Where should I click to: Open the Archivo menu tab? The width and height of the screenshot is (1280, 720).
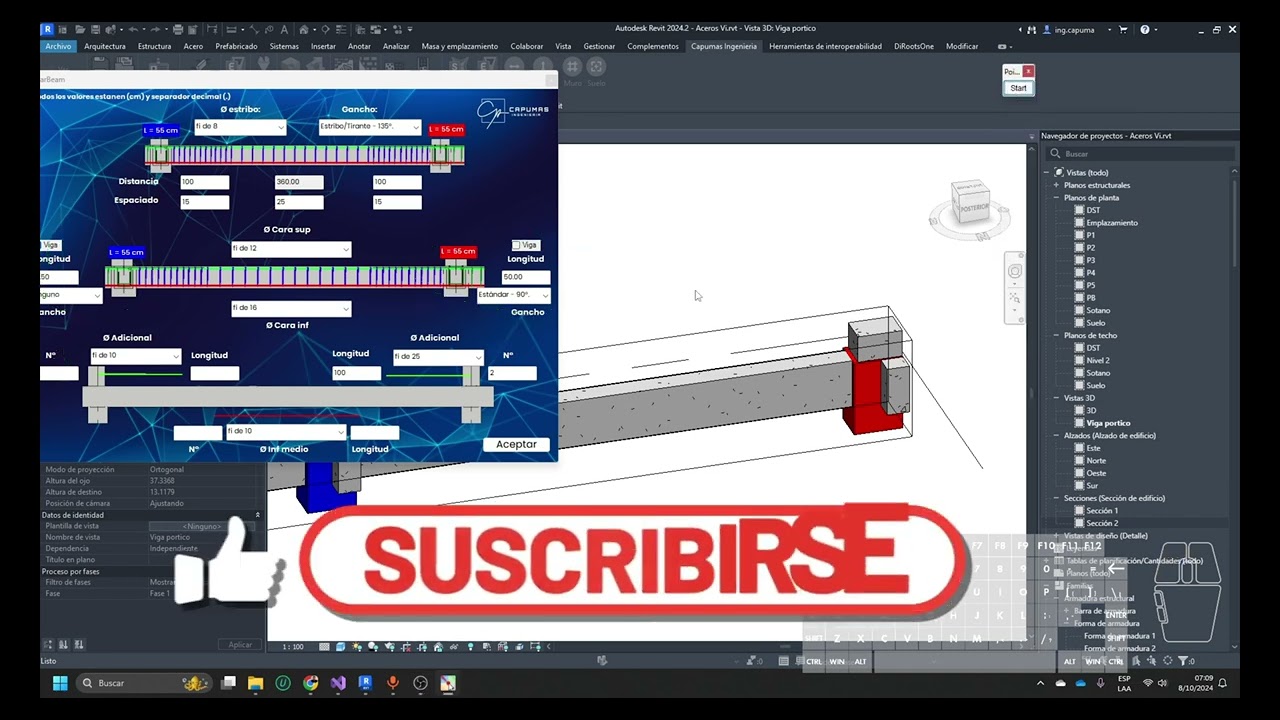[x=58, y=46]
